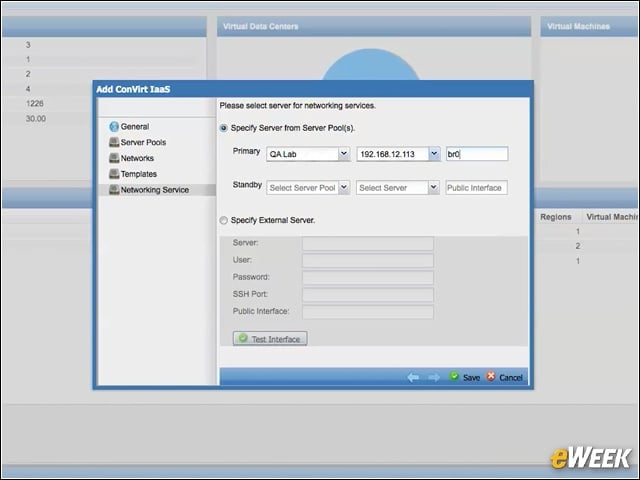The height and width of the screenshot is (480, 640).
Task: Click the Test Interface button
Action: pyautogui.click(x=270, y=338)
